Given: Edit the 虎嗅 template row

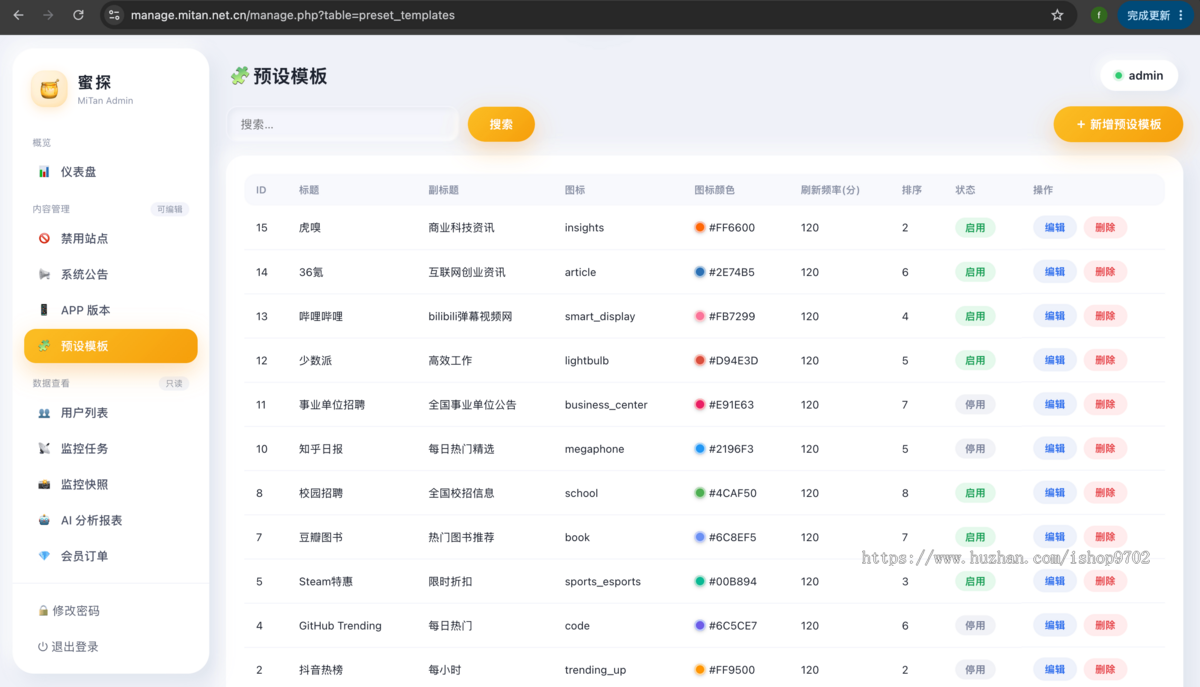Looking at the screenshot, I should point(1055,228).
